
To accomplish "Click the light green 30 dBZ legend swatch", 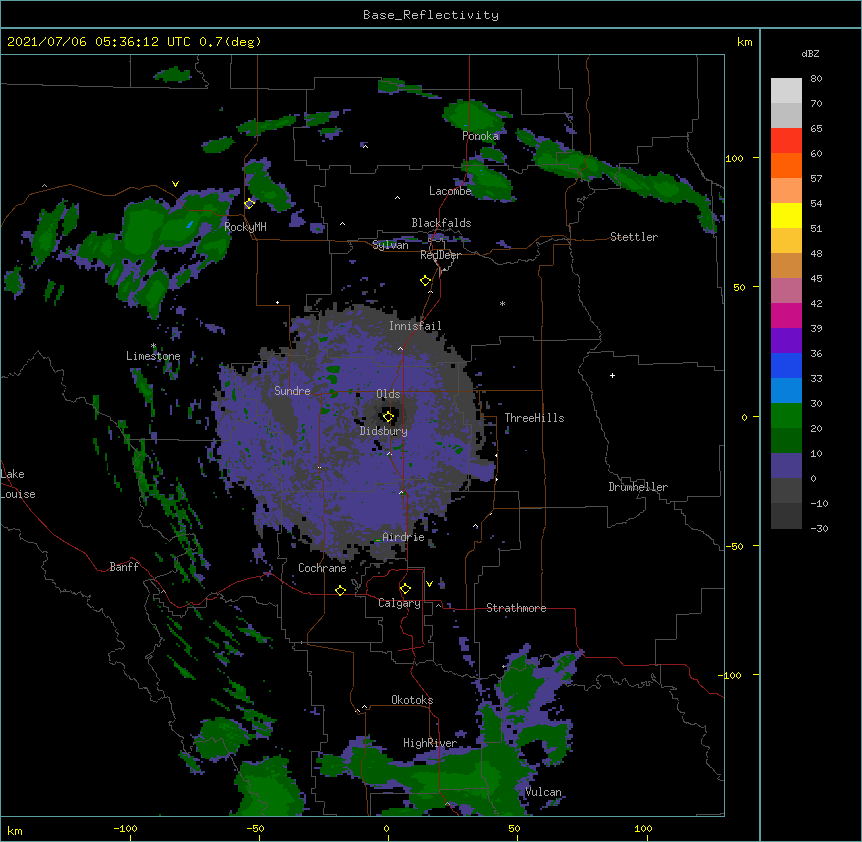I will pos(786,416).
